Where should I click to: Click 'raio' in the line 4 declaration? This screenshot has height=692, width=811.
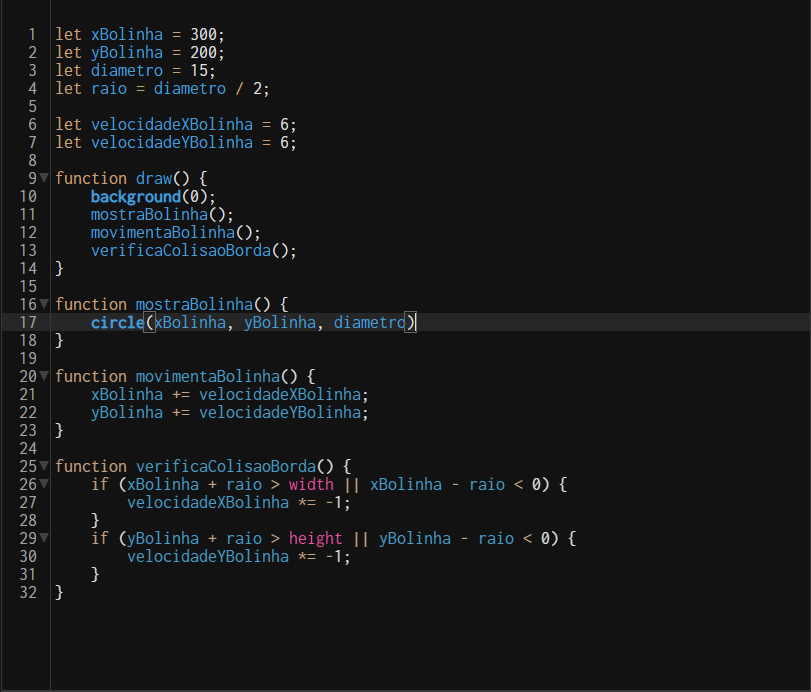pos(109,88)
